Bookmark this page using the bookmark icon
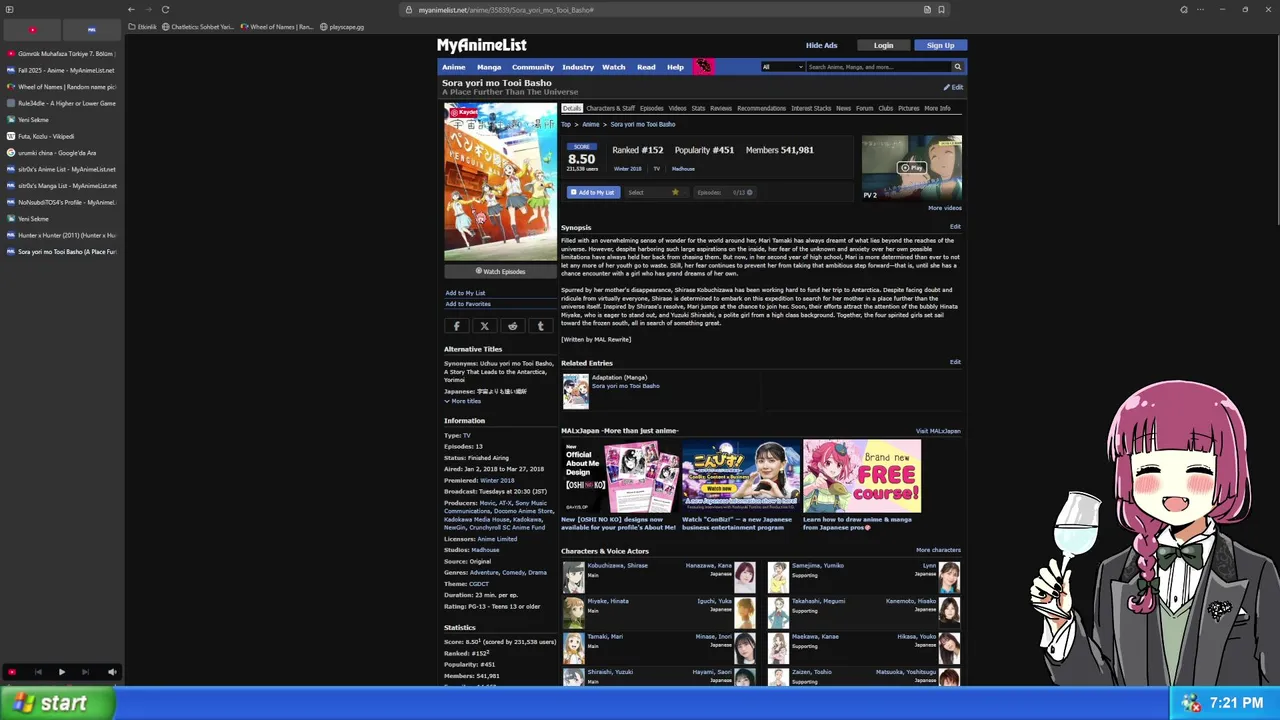1280x720 pixels. coord(941,10)
